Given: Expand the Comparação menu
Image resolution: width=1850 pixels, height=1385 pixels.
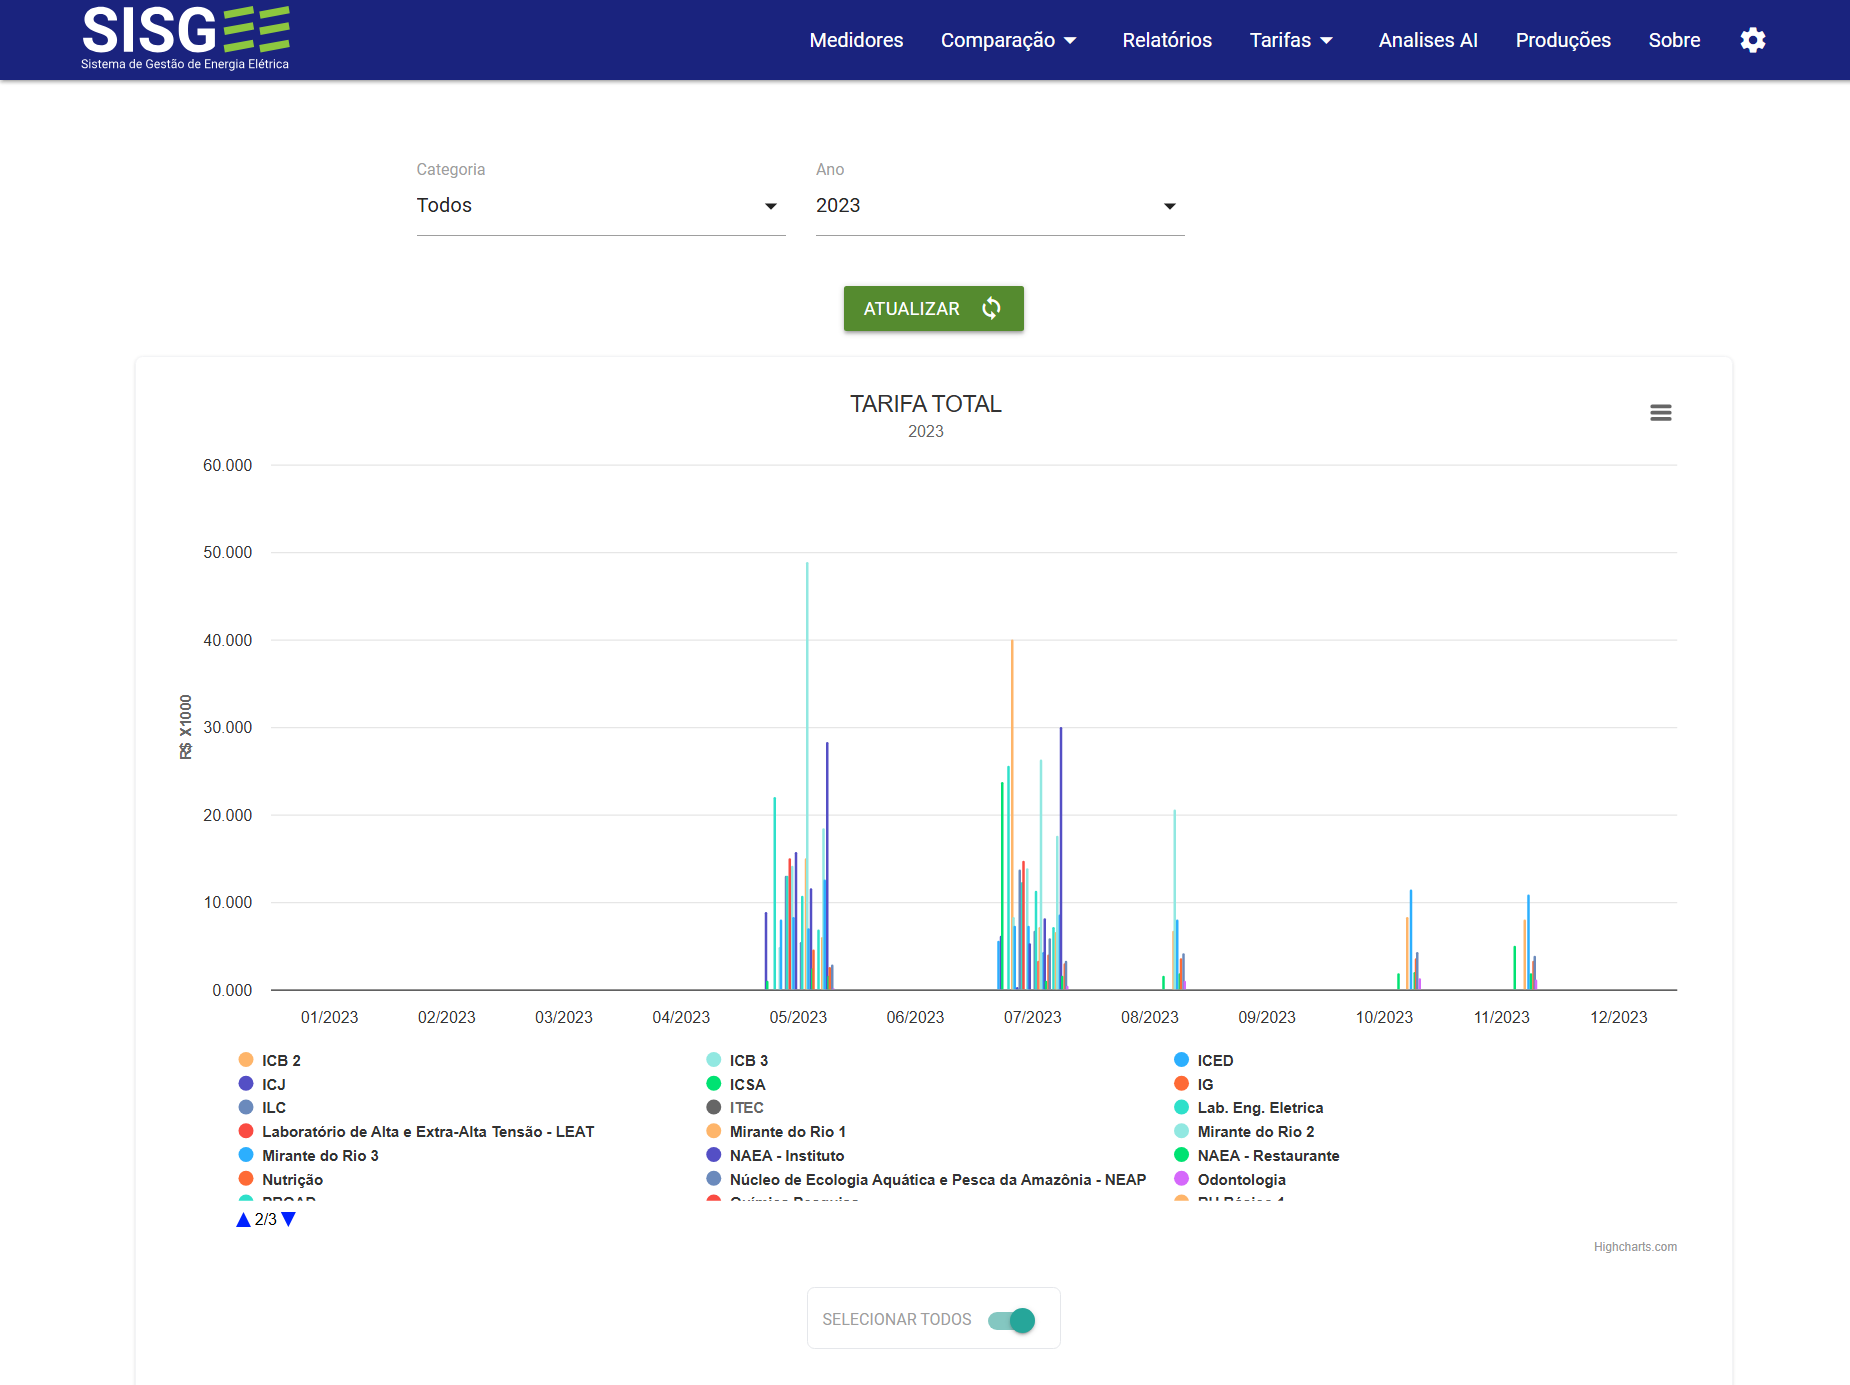Looking at the screenshot, I should pos(1009,40).
